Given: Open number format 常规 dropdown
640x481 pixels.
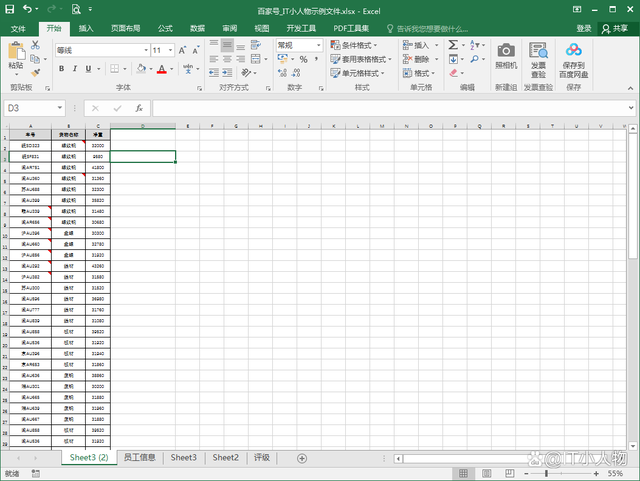Looking at the screenshot, I should point(318,45).
